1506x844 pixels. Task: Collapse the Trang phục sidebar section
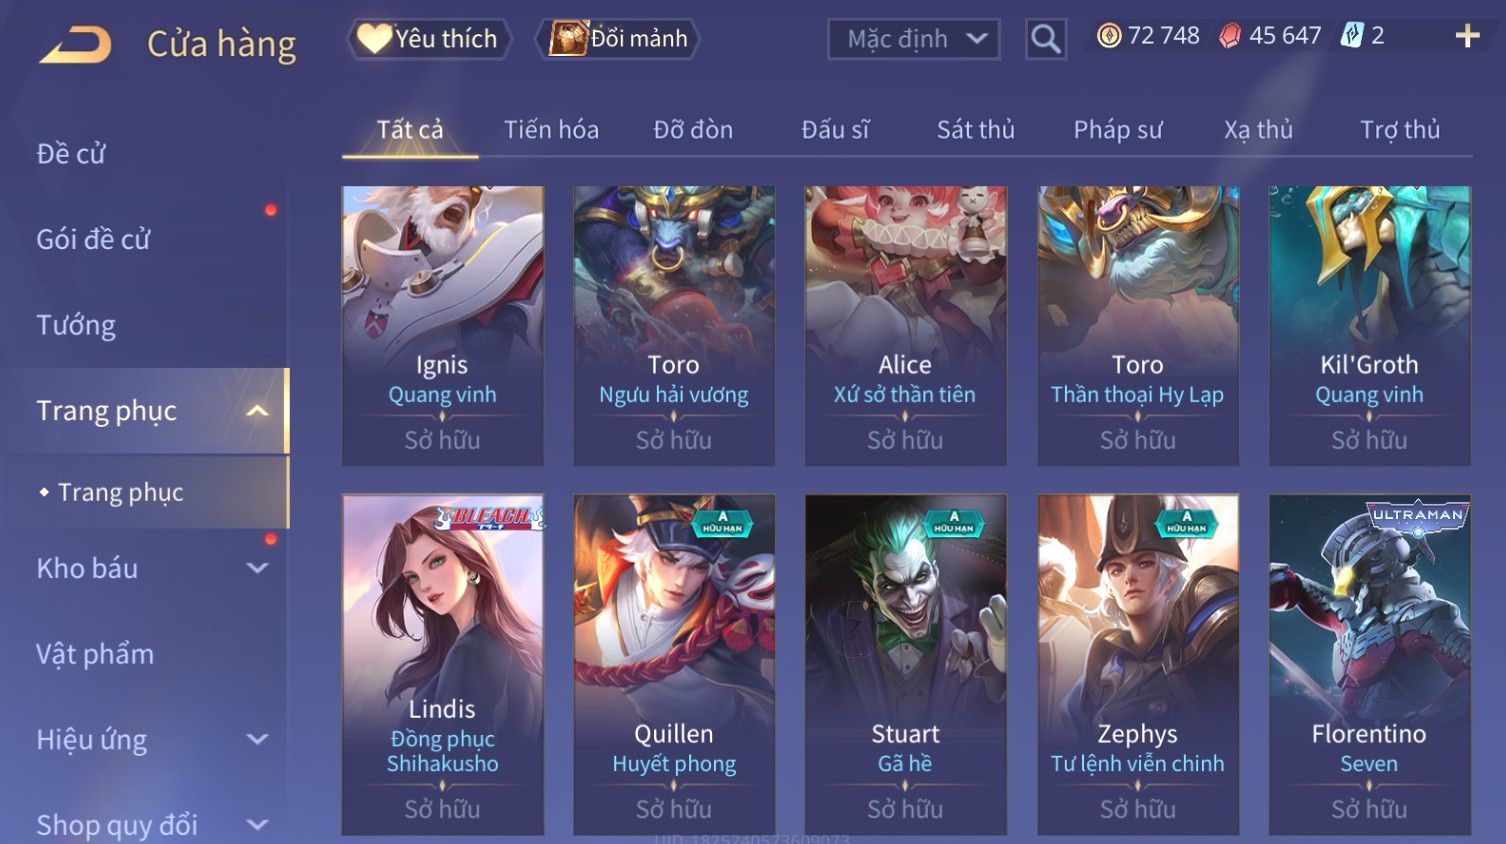point(257,411)
